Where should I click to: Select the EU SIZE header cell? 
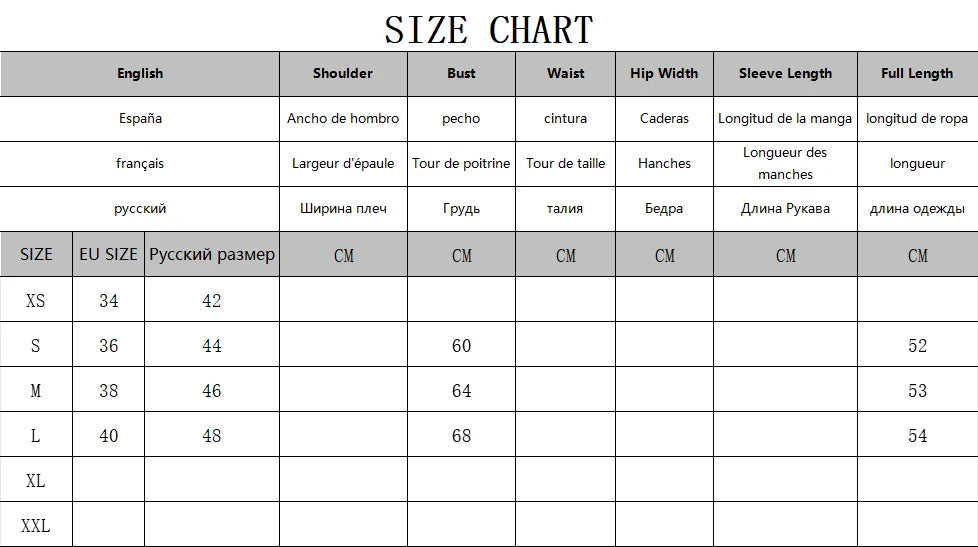click(108, 254)
